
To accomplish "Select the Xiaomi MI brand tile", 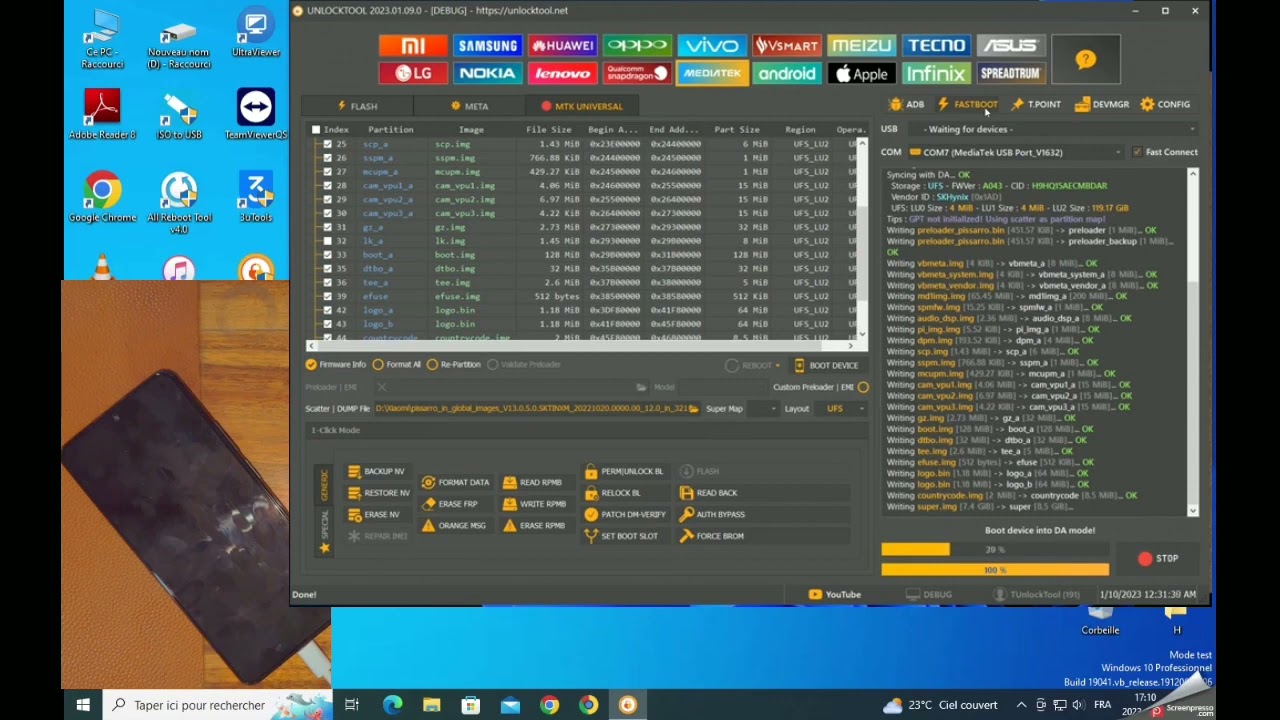I will pos(413,46).
